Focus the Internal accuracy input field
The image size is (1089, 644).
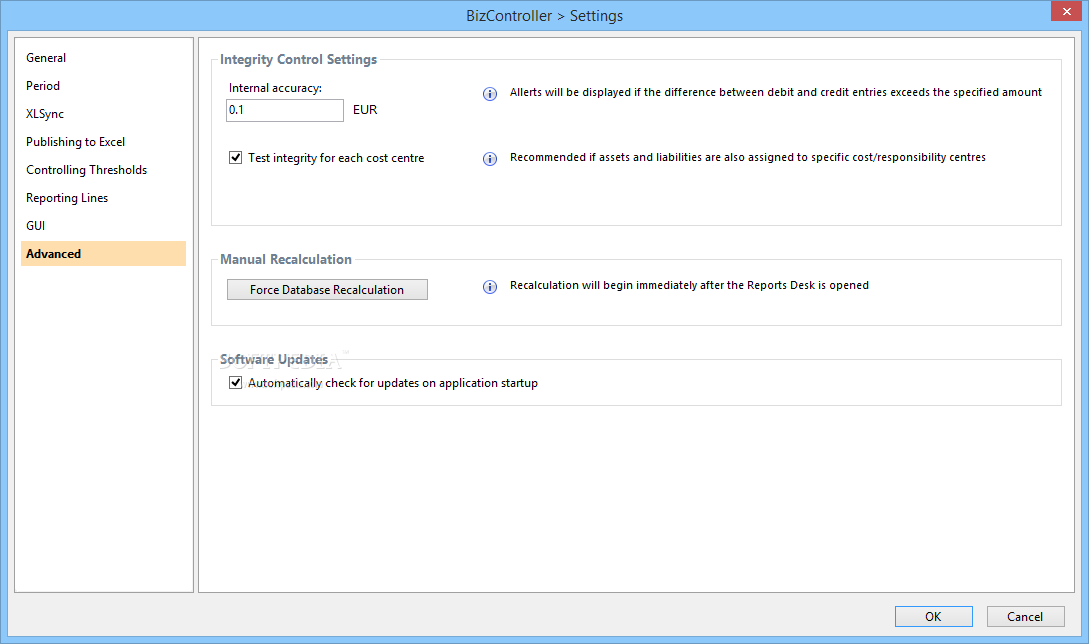point(285,110)
